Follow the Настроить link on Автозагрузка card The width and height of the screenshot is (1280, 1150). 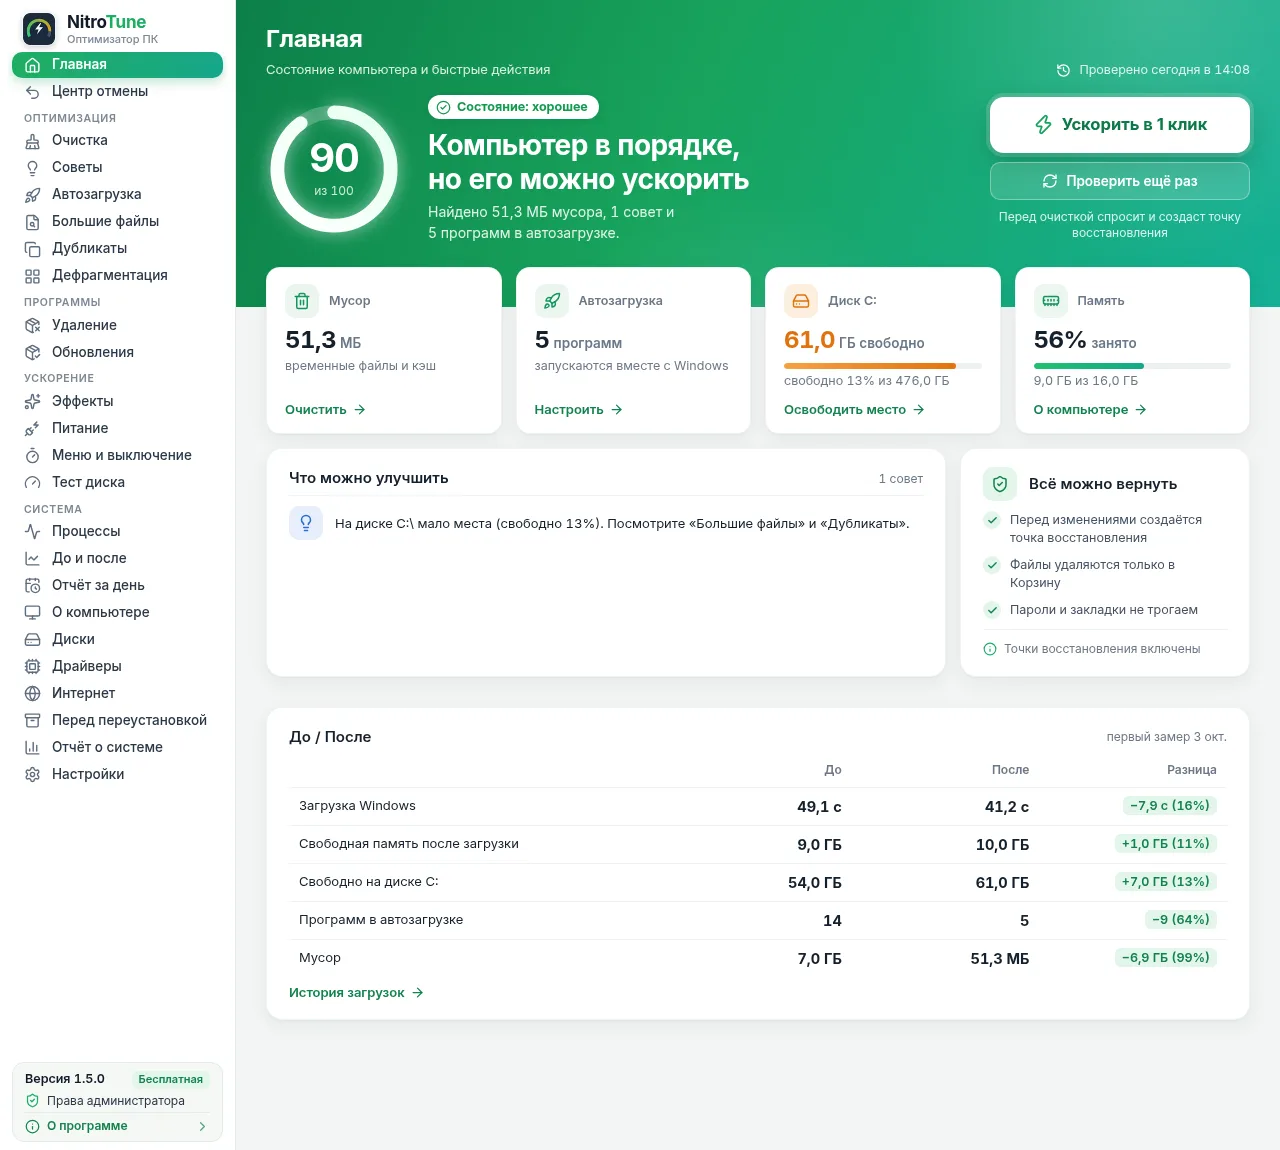click(x=579, y=410)
